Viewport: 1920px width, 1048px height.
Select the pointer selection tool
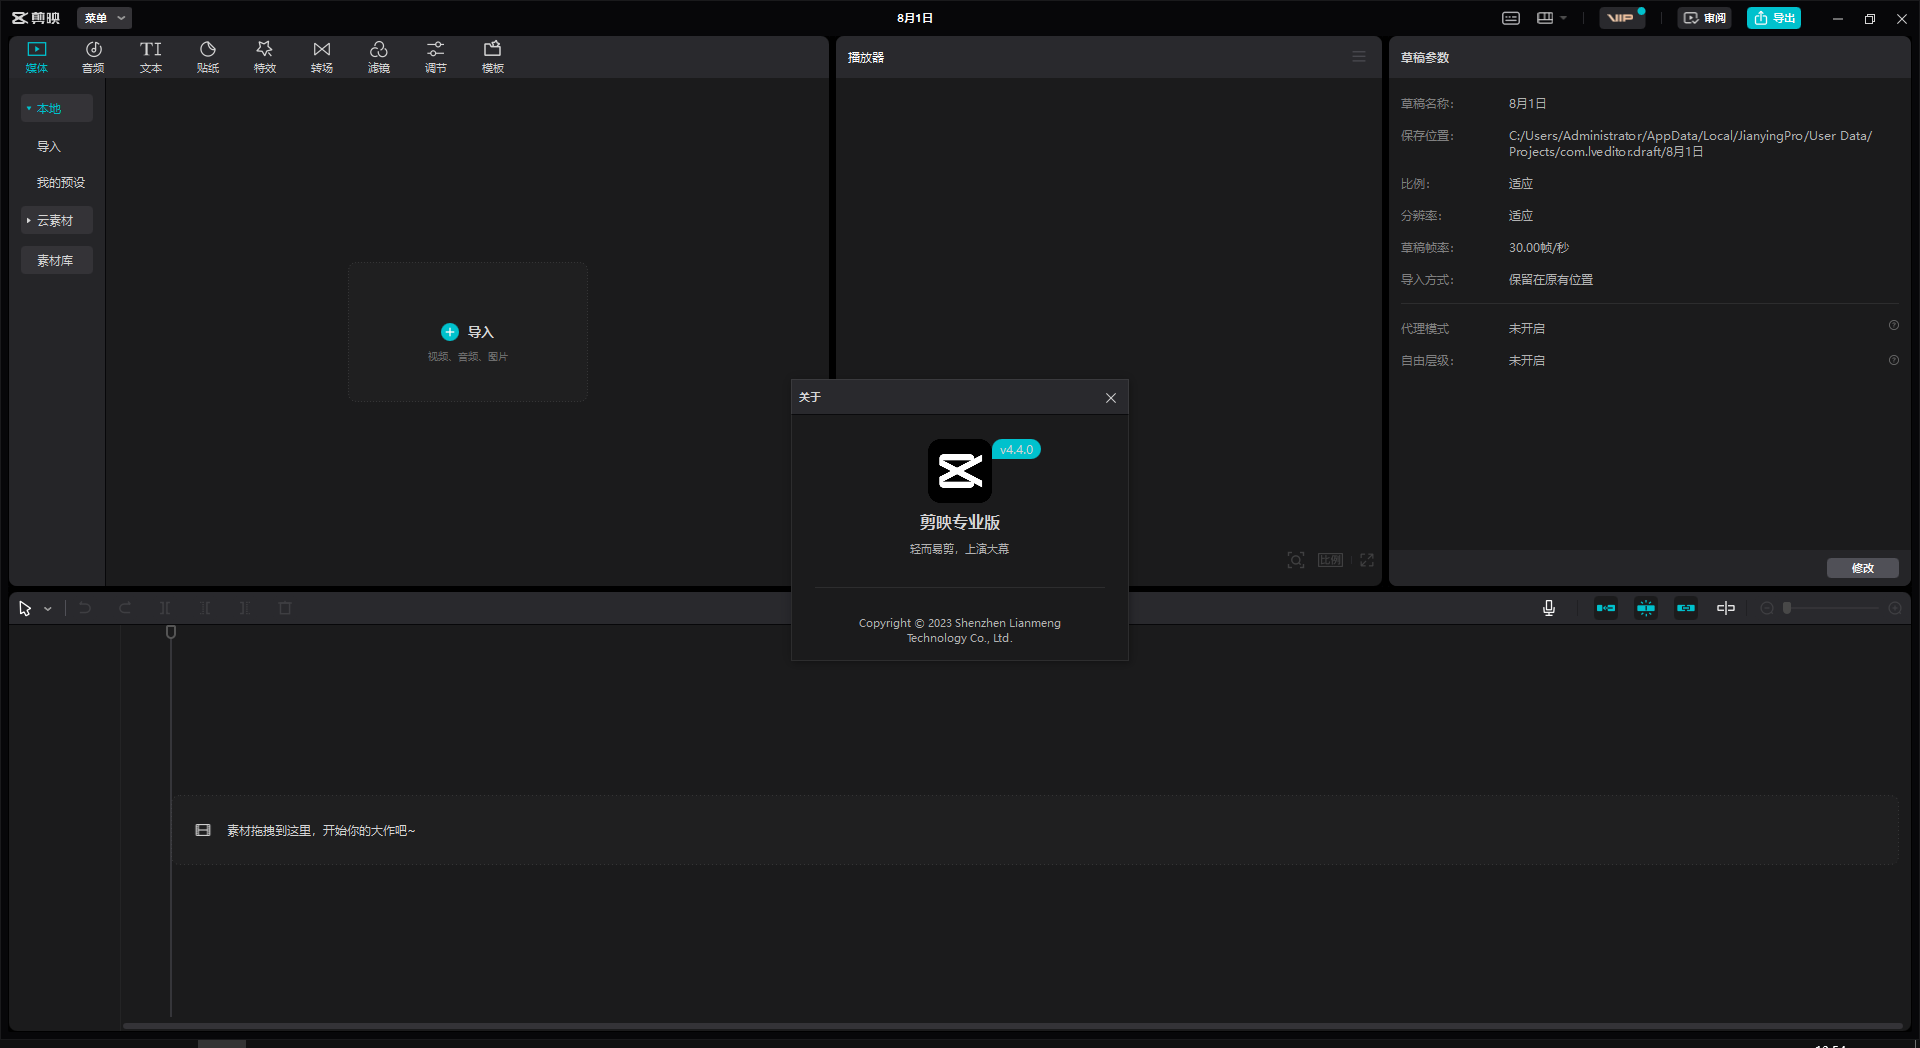coord(25,608)
